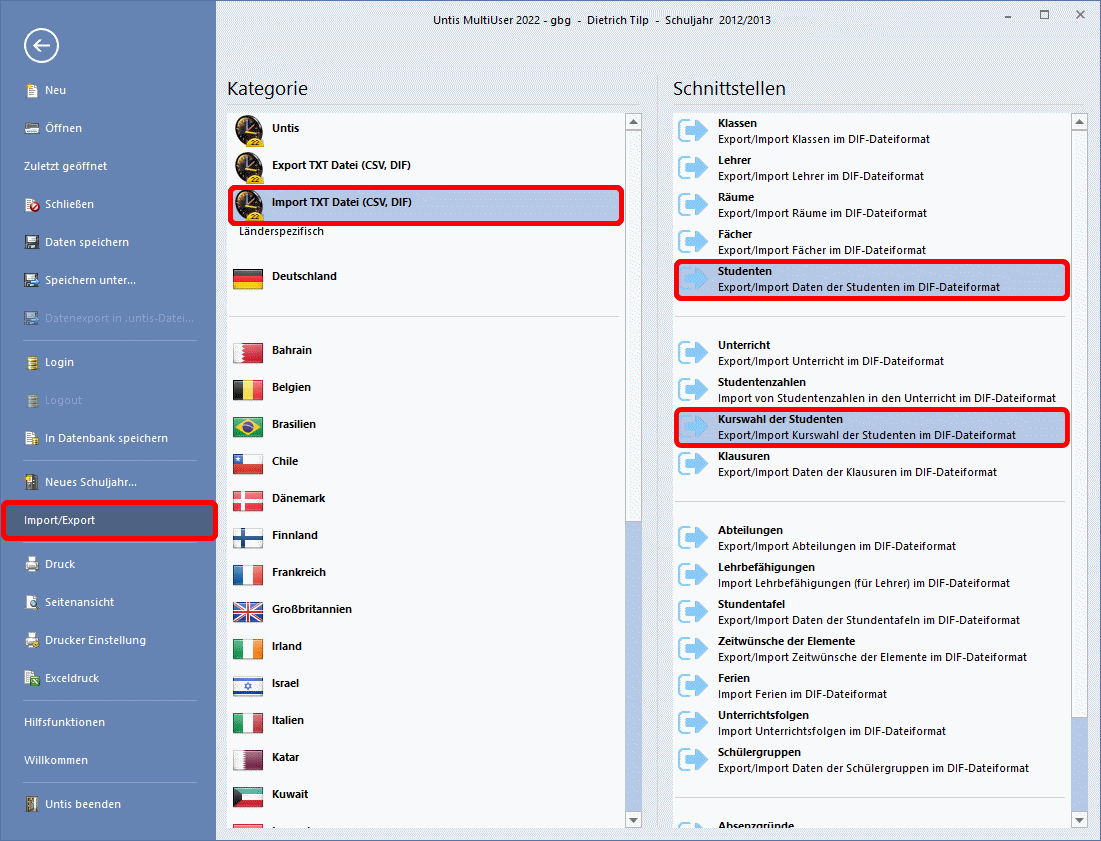Open the Import/Export menu item
The image size is (1101, 841).
(108, 521)
